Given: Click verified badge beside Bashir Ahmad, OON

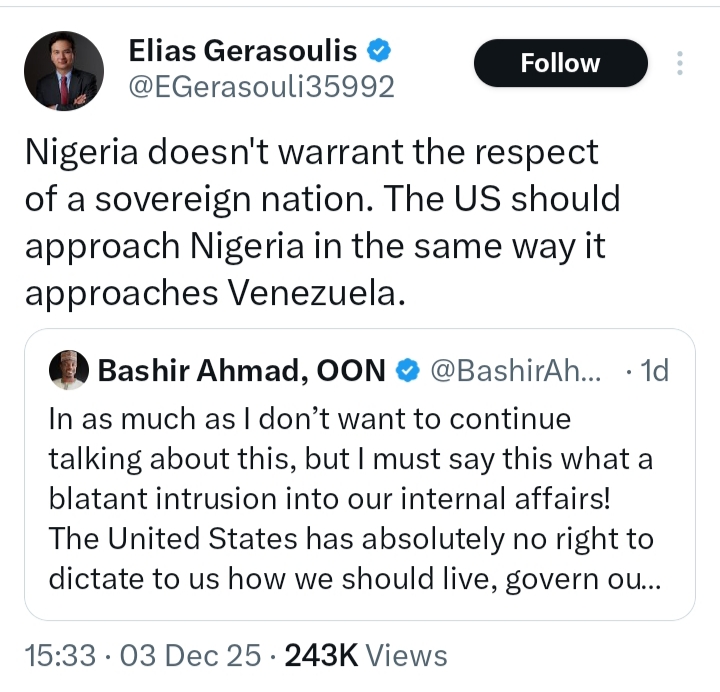Looking at the screenshot, I should [x=407, y=371].
